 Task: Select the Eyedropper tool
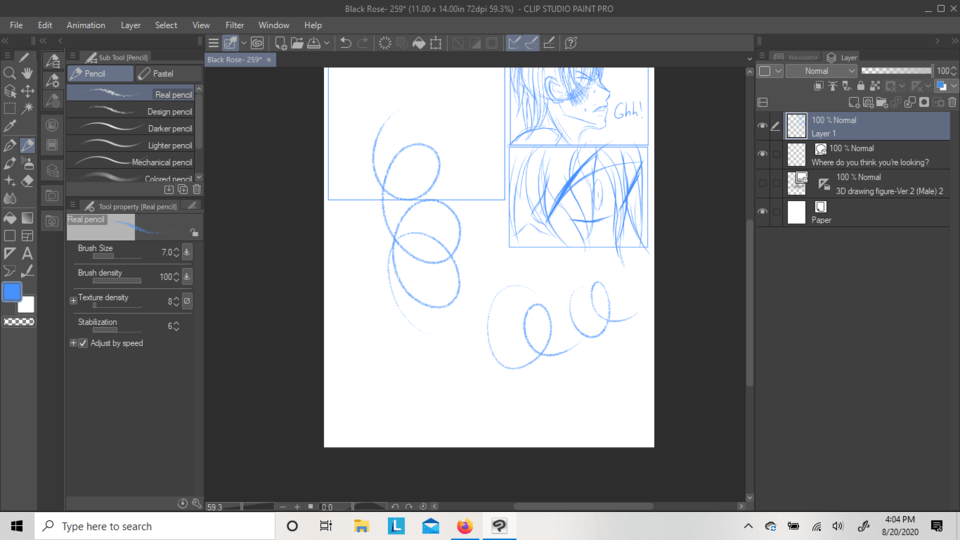click(x=10, y=127)
